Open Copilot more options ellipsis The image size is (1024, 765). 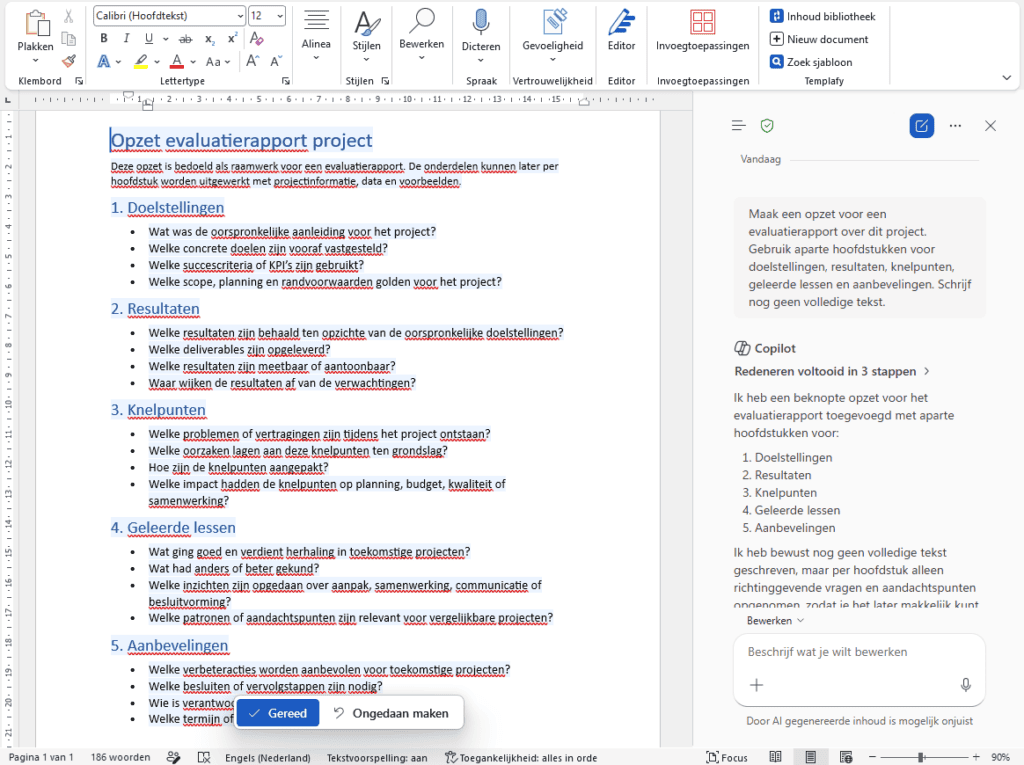[955, 125]
